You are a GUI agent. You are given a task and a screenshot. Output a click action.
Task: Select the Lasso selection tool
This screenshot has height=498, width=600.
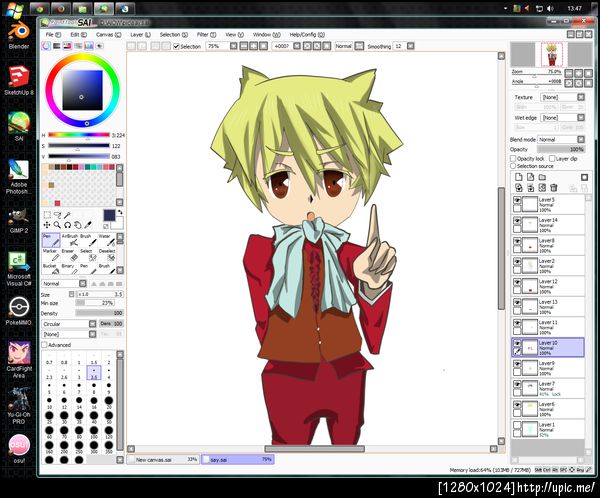(57, 215)
